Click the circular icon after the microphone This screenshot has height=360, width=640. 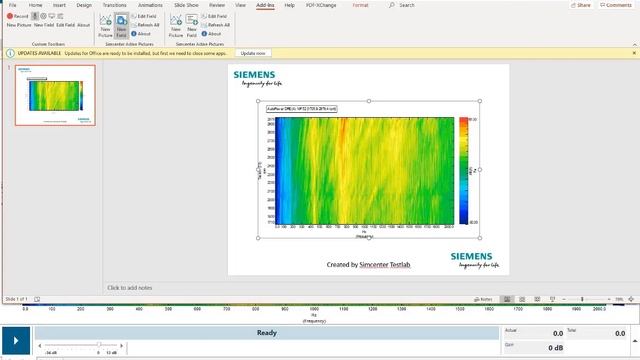coord(43,16)
